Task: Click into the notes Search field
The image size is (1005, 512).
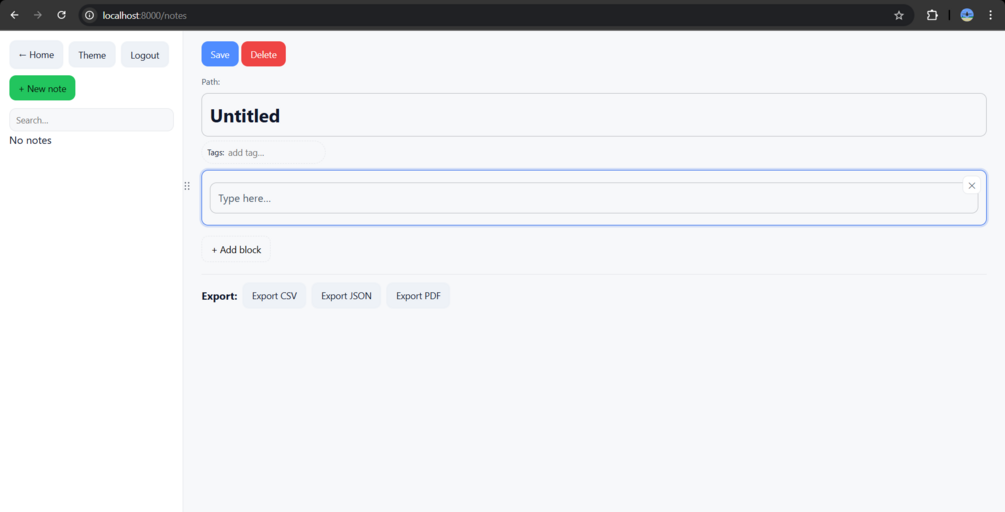Action: tap(91, 120)
